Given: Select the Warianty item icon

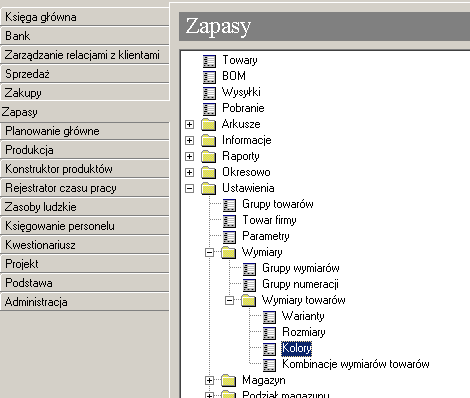Looking at the screenshot, I should coord(269,317).
